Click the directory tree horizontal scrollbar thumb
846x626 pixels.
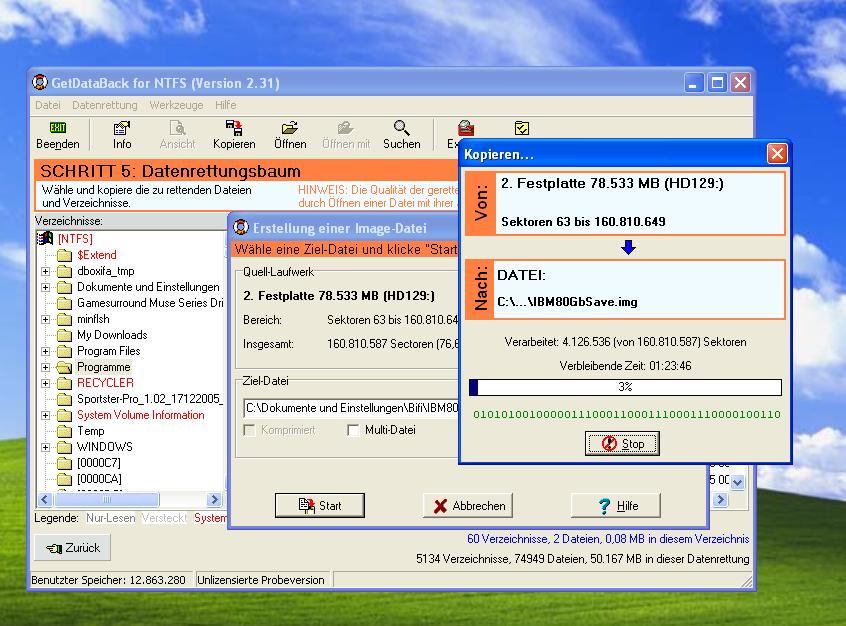pos(107,500)
